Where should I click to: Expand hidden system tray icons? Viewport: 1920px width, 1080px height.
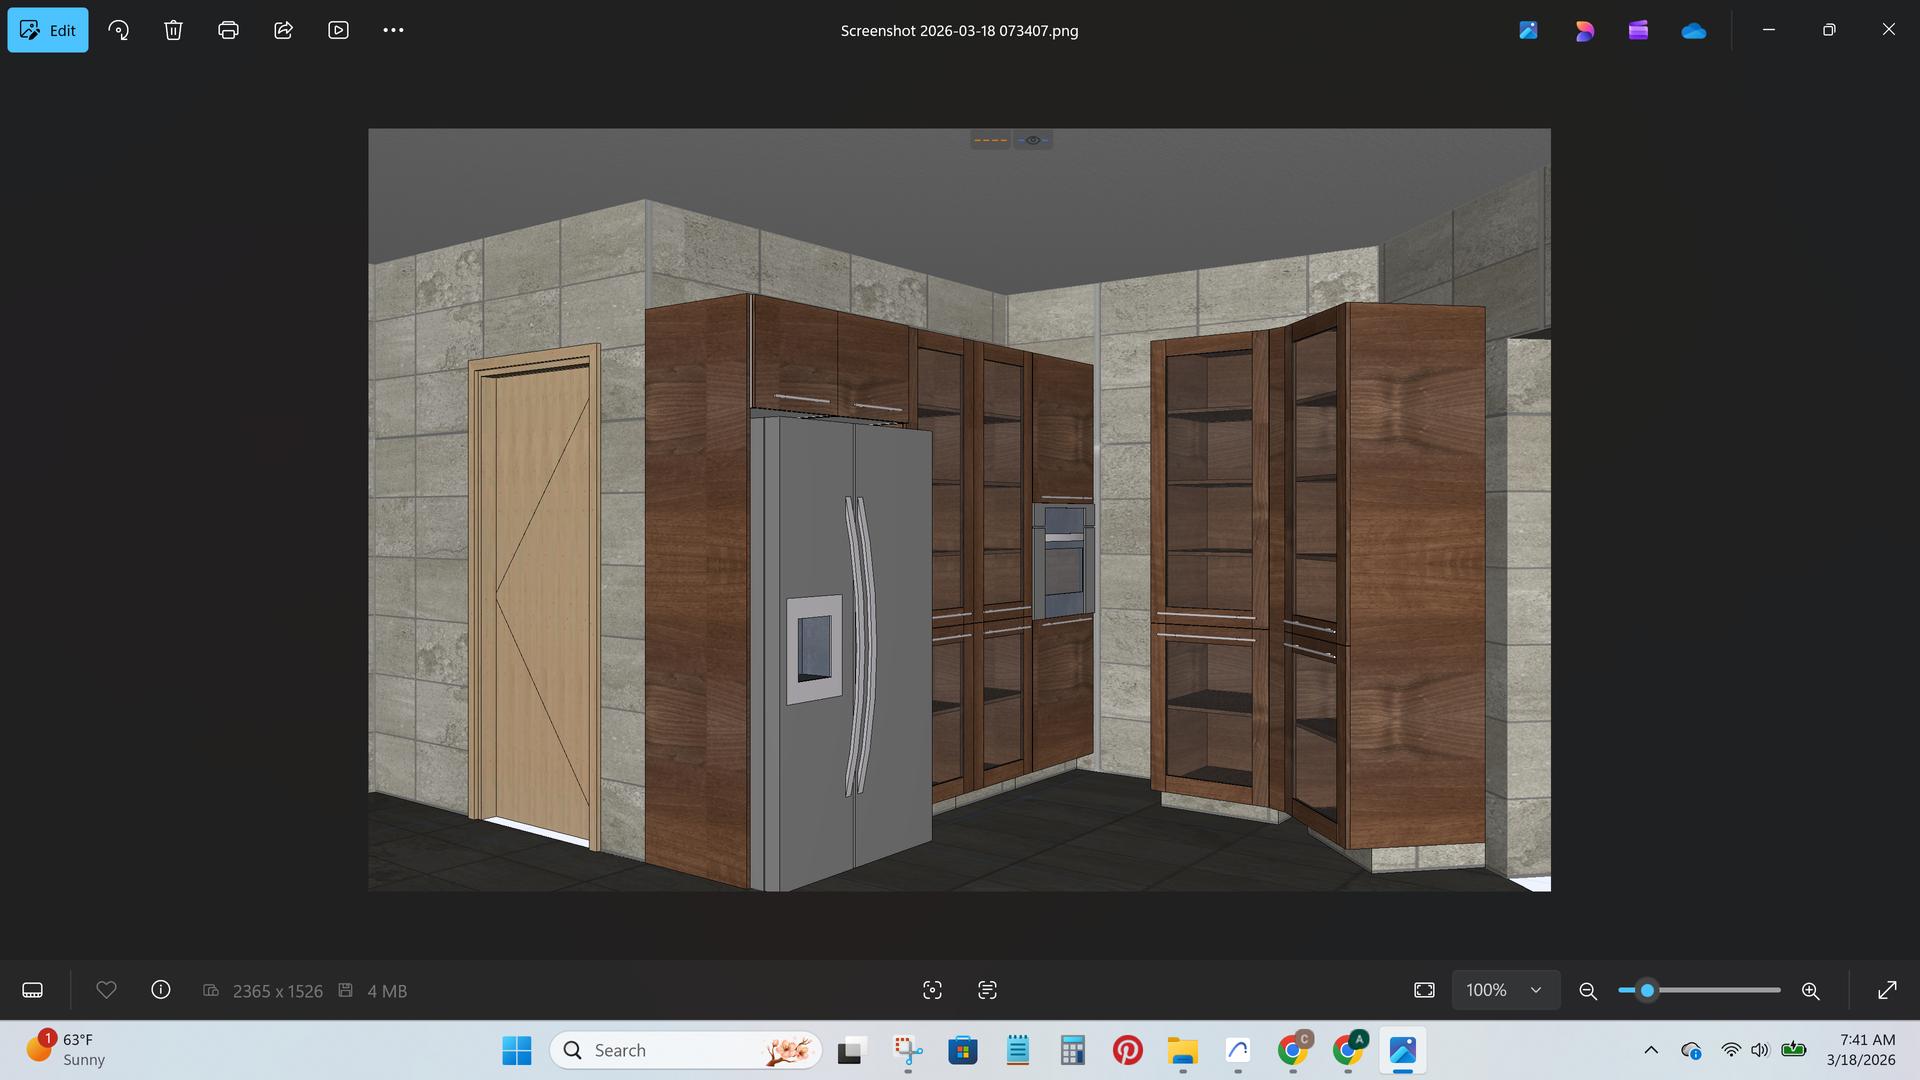point(1651,1050)
